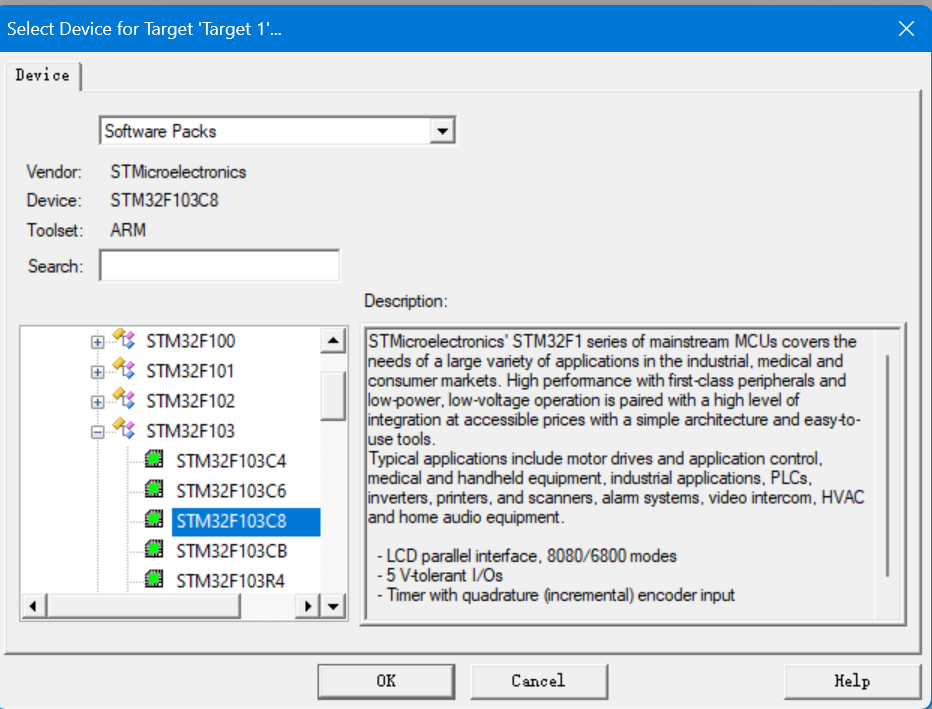The height and width of the screenshot is (709, 932).
Task: Click the Description box vertical scrollbar
Action: click(887, 465)
